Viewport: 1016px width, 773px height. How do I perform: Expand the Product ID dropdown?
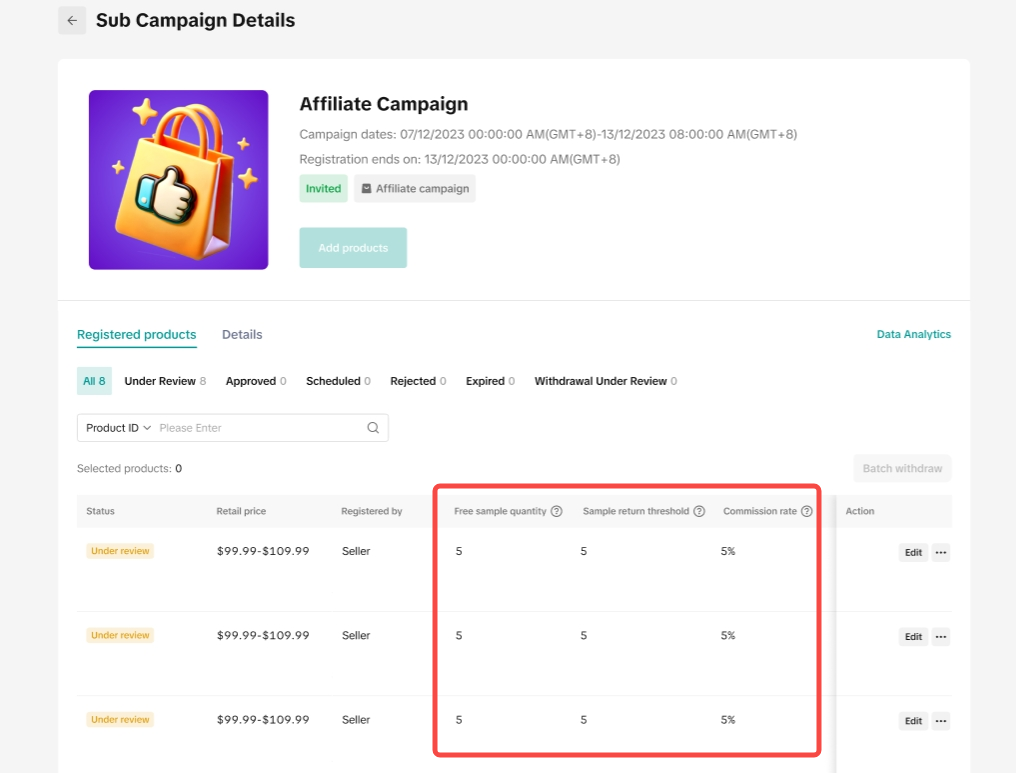[x=118, y=428]
